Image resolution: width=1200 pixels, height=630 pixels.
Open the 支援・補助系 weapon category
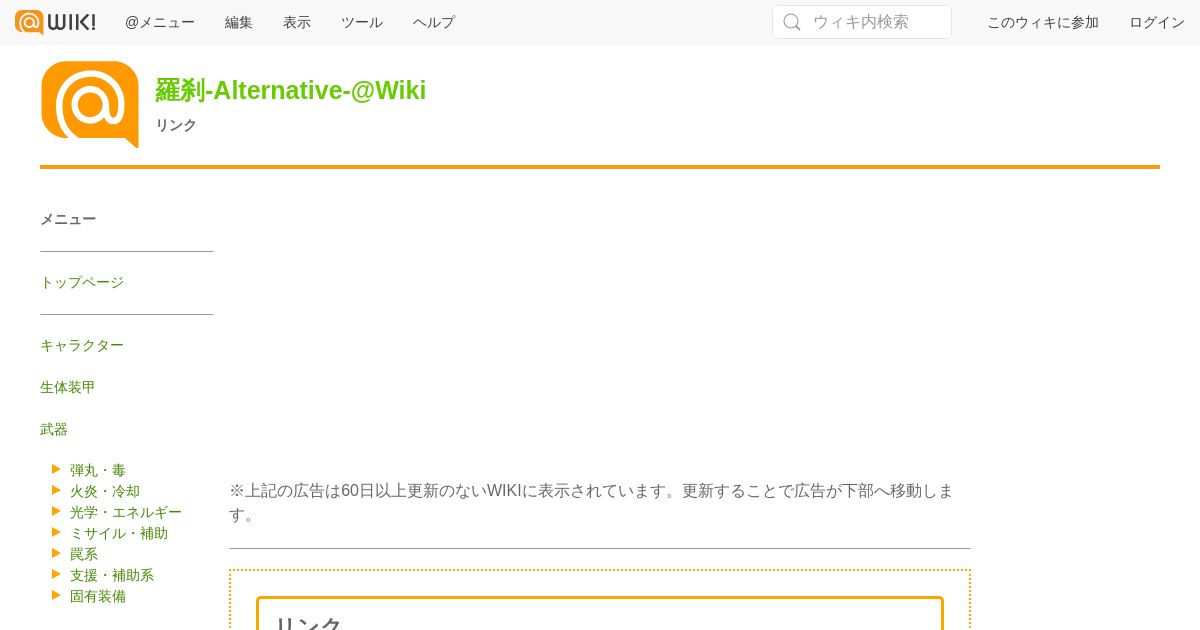point(112,575)
